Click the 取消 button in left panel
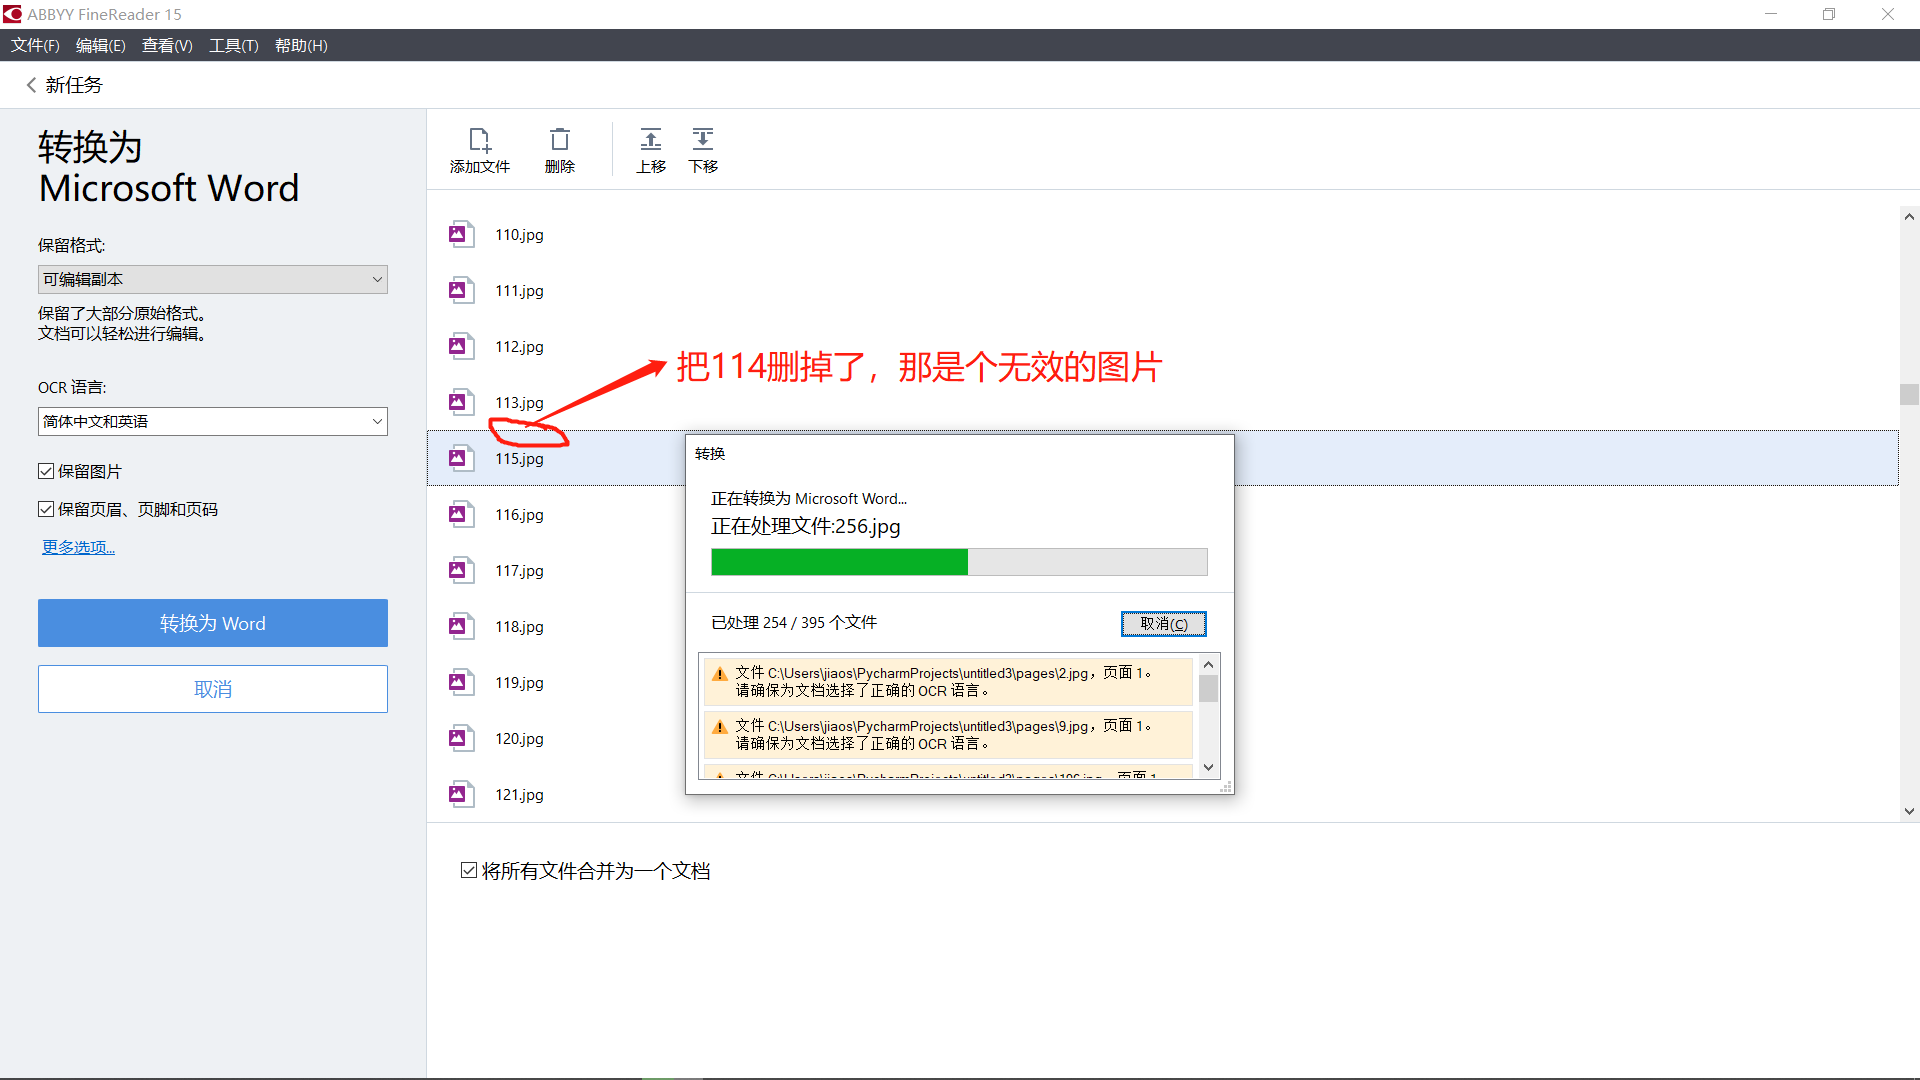The image size is (1920, 1080). [213, 689]
